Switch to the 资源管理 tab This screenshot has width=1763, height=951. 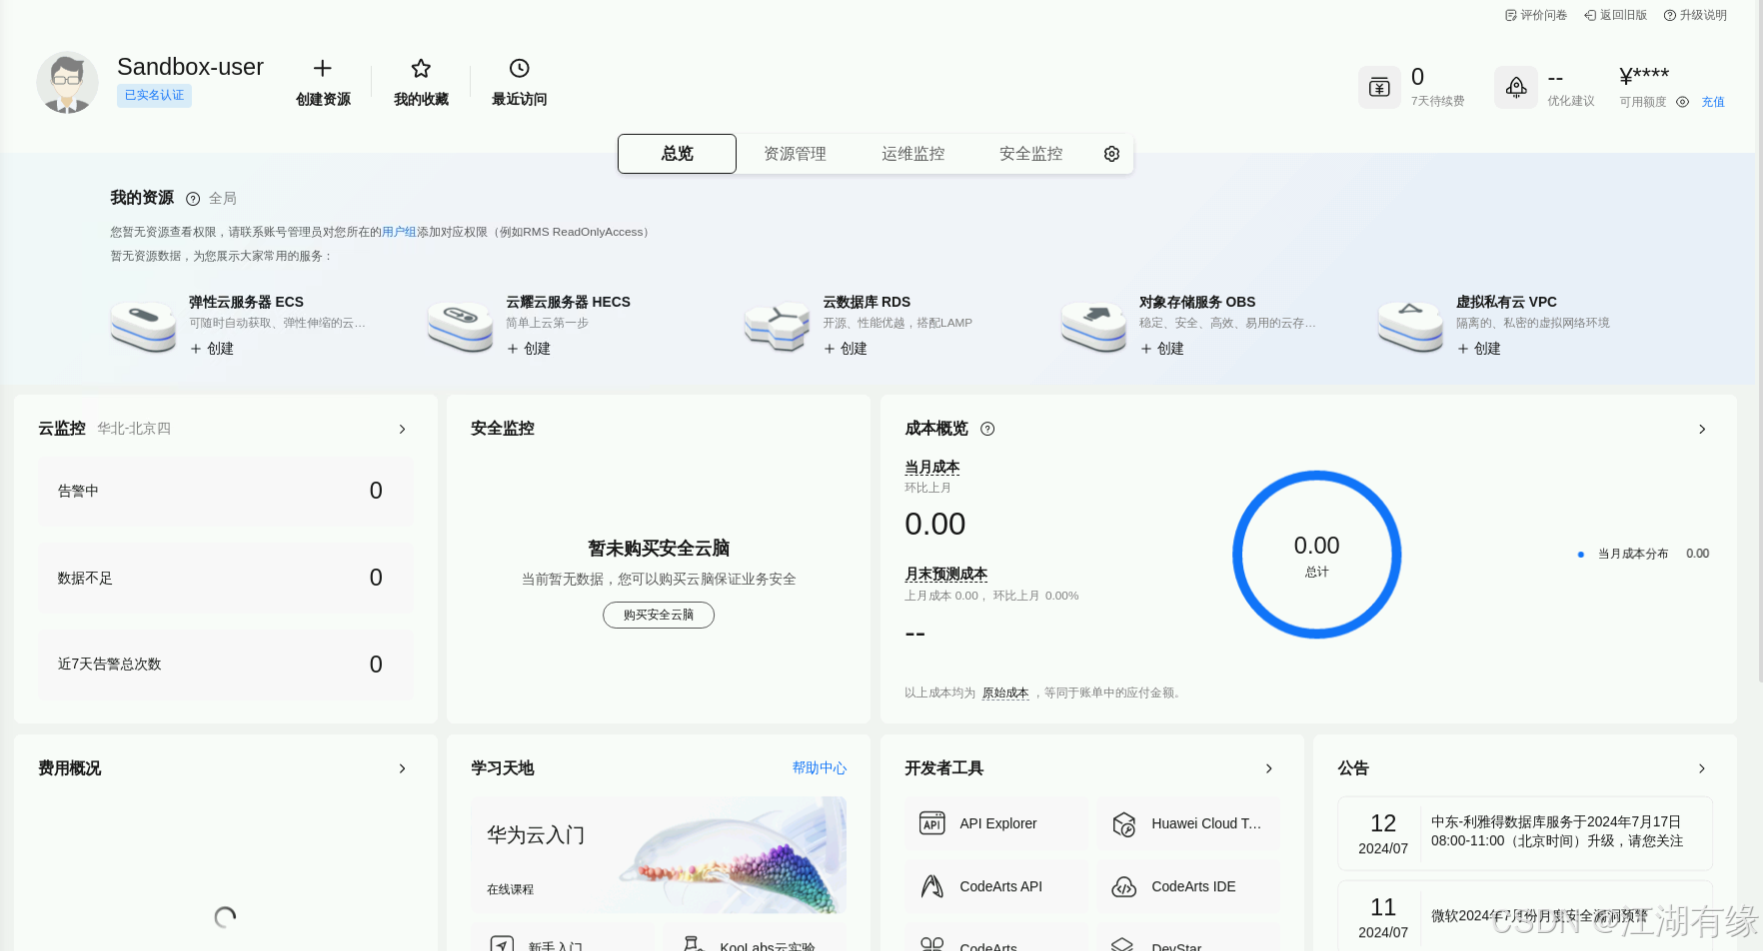pyautogui.click(x=794, y=154)
